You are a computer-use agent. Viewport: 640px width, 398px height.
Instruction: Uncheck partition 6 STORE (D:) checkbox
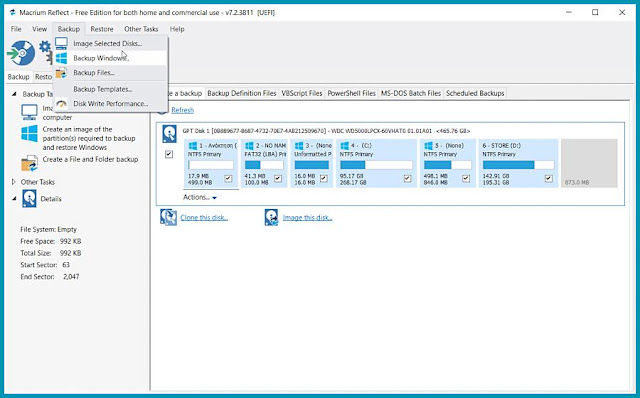click(x=549, y=178)
